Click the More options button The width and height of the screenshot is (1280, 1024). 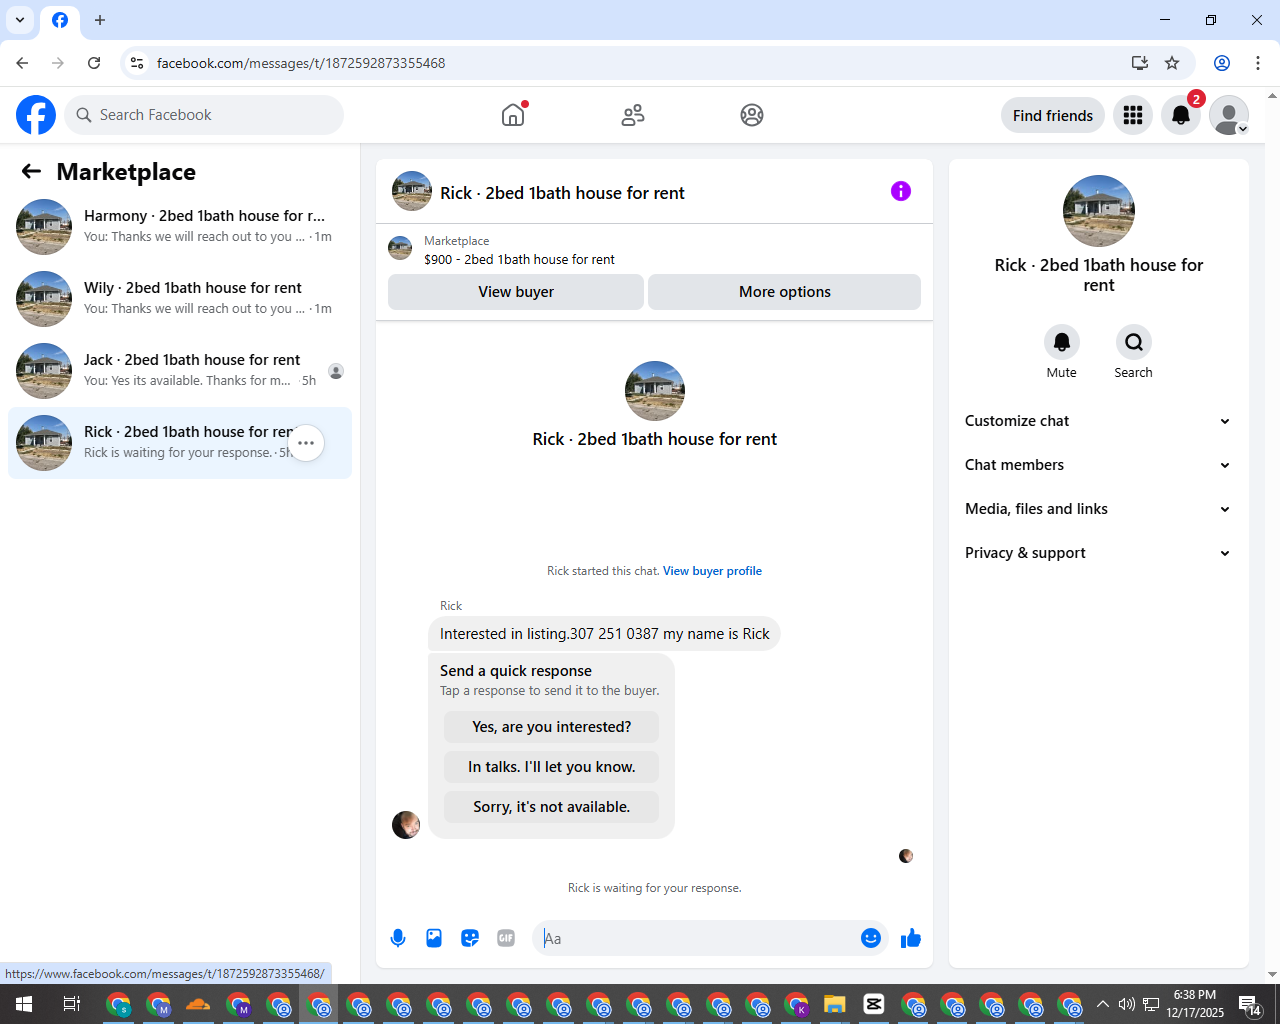coord(785,292)
